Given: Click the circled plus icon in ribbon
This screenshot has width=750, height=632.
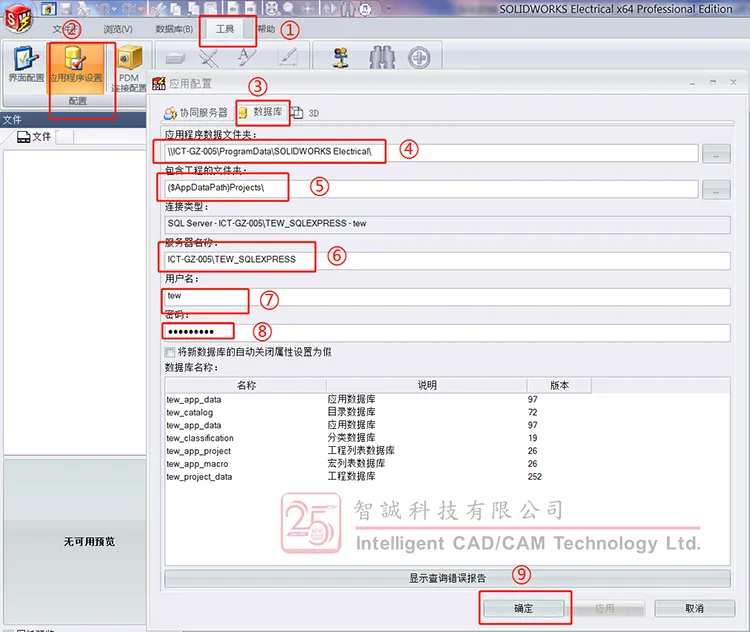Looking at the screenshot, I should pyautogui.click(x=419, y=58).
